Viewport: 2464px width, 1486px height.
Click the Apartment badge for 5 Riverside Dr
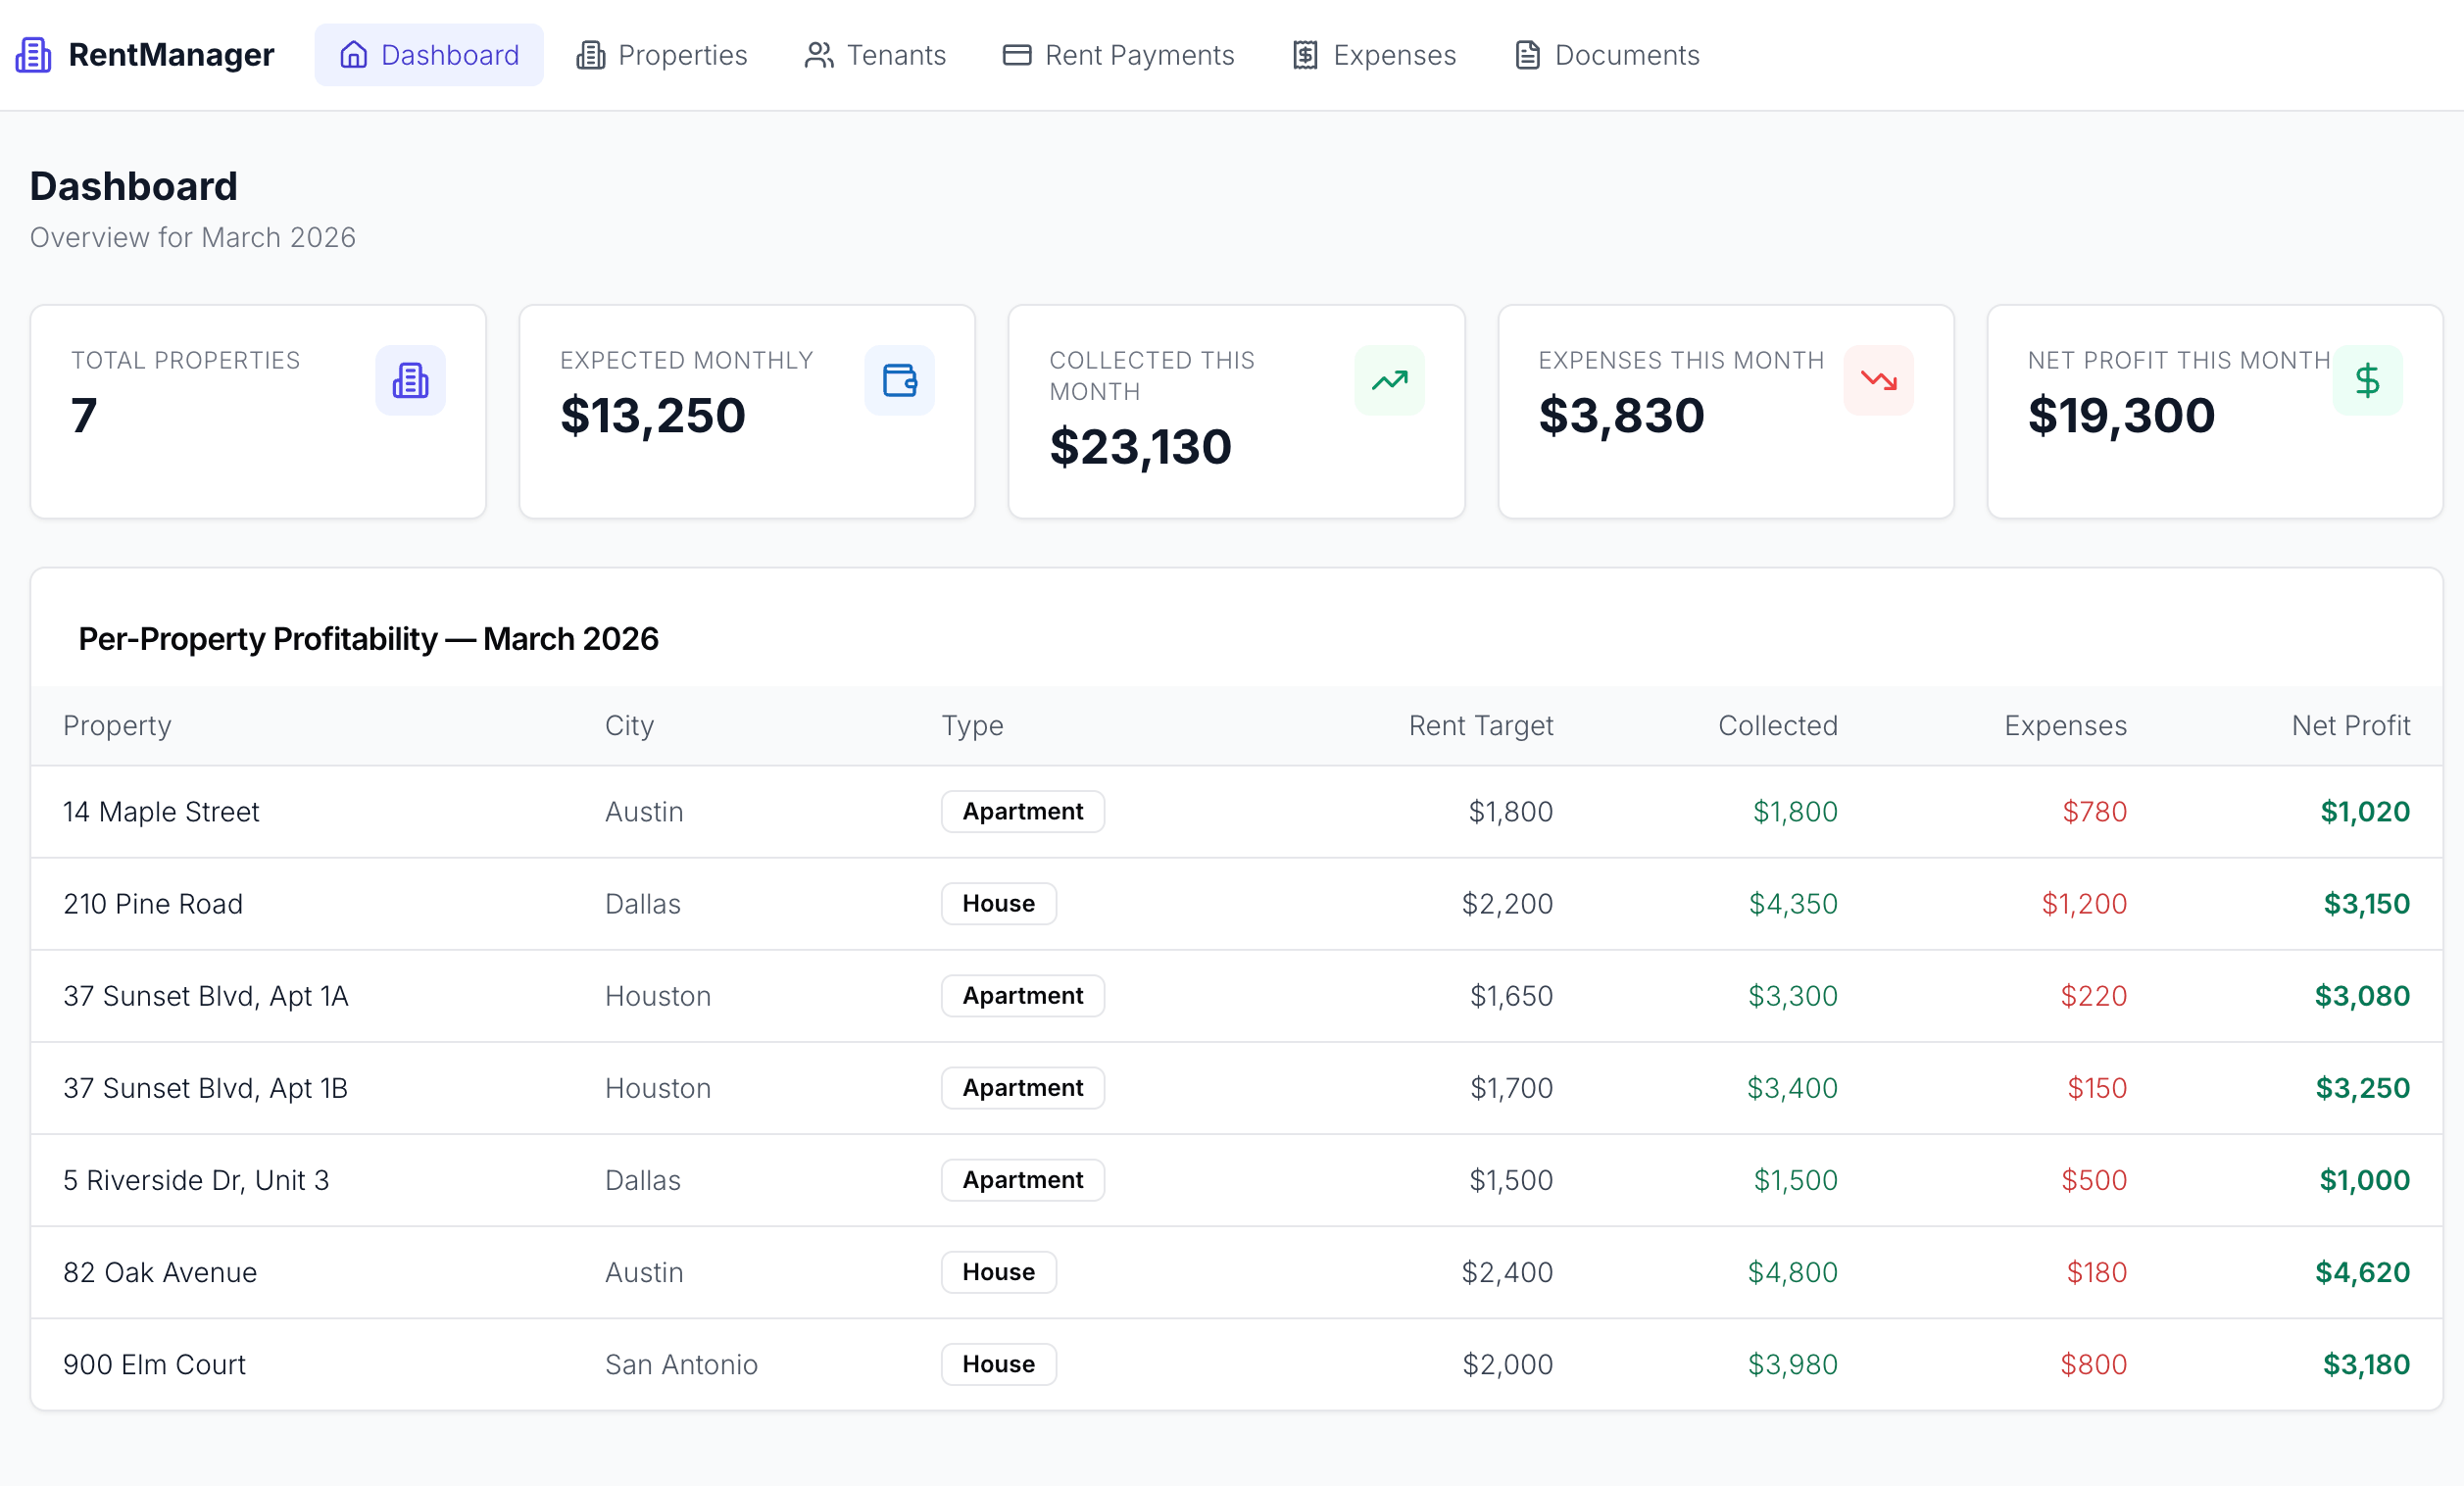[x=1022, y=1180]
